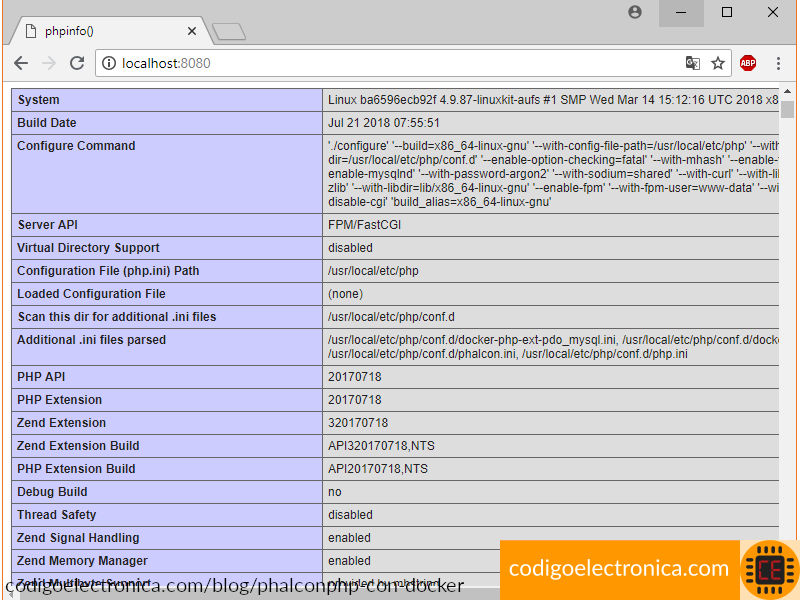This screenshot has height=600, width=800.
Task: Click 'Additional .ini files parsed' label
Action: [91, 340]
